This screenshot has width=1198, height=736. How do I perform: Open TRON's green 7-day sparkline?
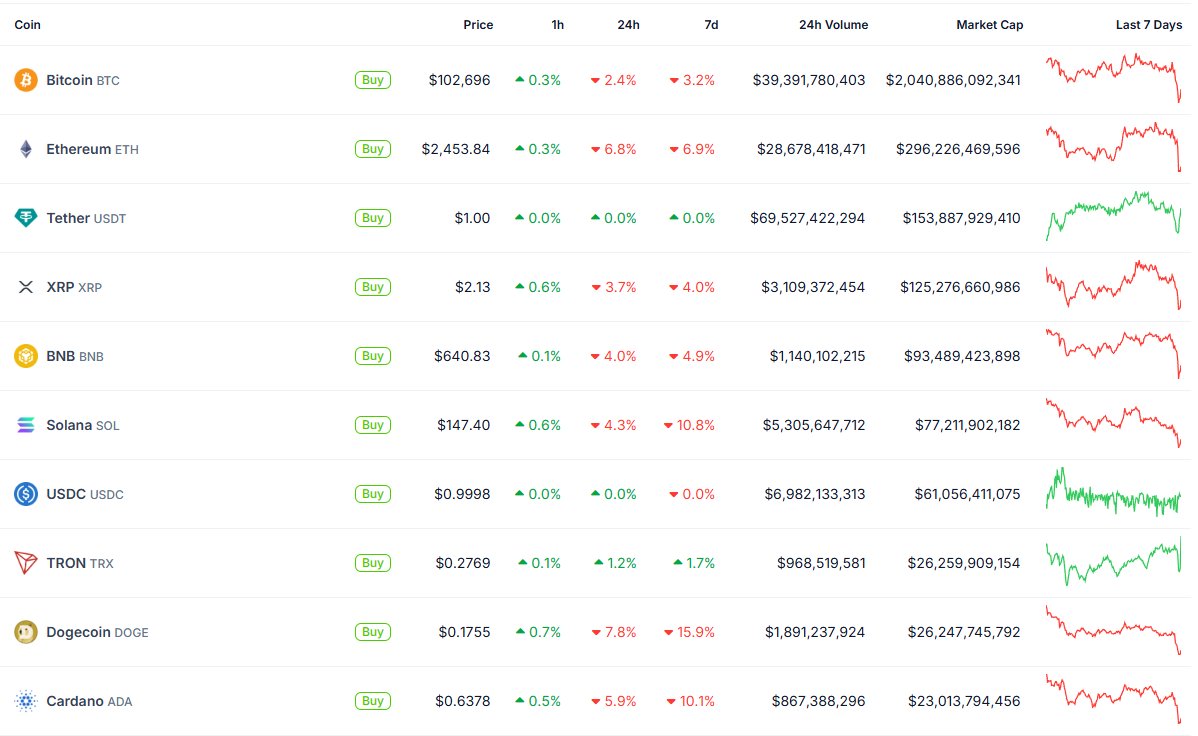1113,560
